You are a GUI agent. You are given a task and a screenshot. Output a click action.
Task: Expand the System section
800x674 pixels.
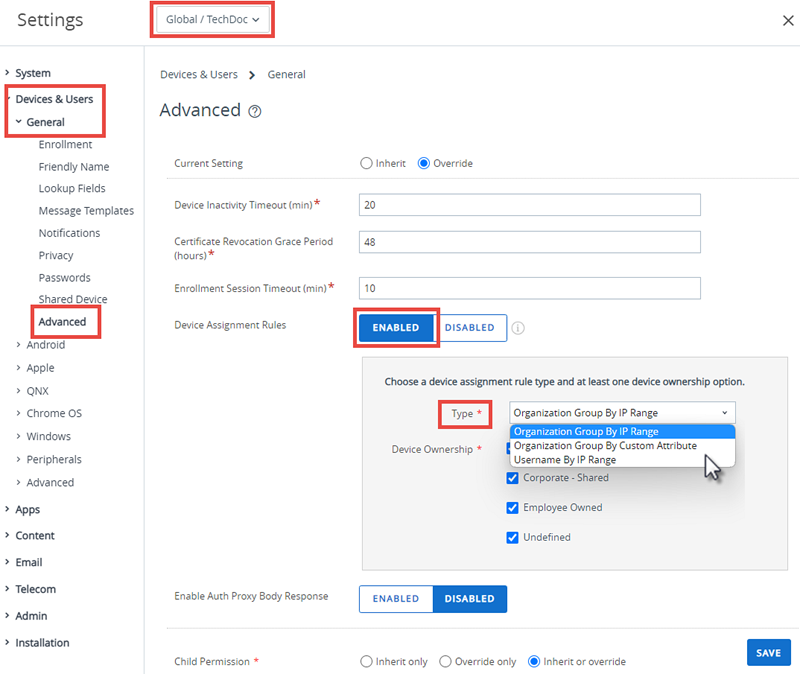click(x=8, y=73)
